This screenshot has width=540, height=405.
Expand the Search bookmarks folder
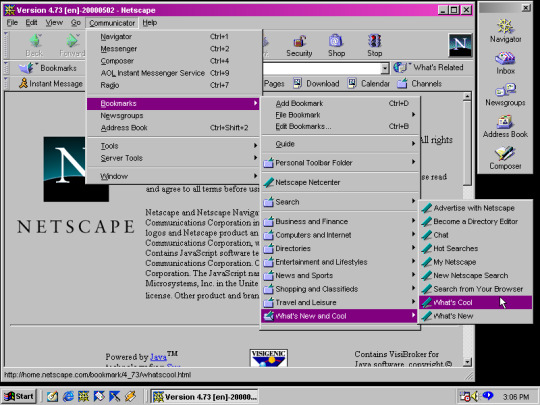340,202
